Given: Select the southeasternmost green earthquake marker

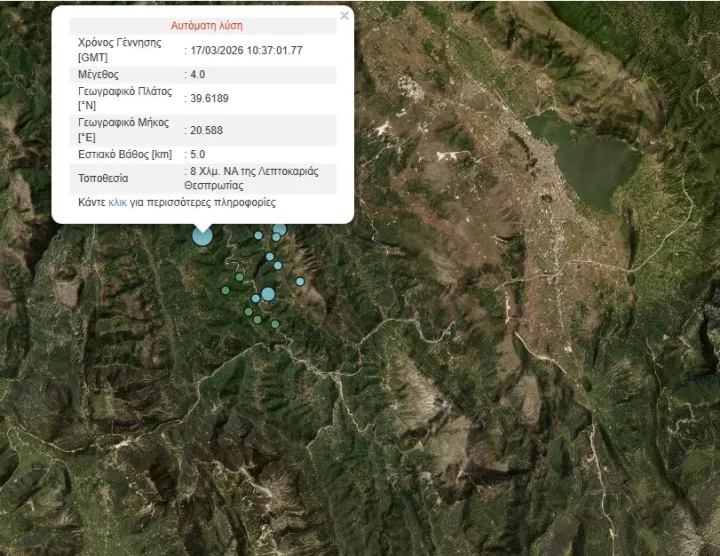Looking at the screenshot, I should click(275, 324).
